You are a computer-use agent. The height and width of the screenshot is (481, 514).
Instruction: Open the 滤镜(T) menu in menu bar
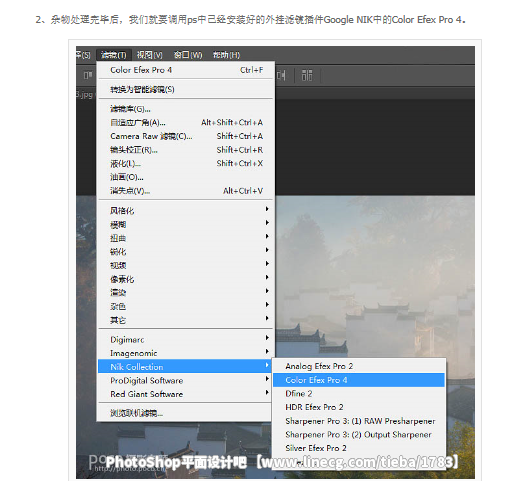click(x=114, y=55)
